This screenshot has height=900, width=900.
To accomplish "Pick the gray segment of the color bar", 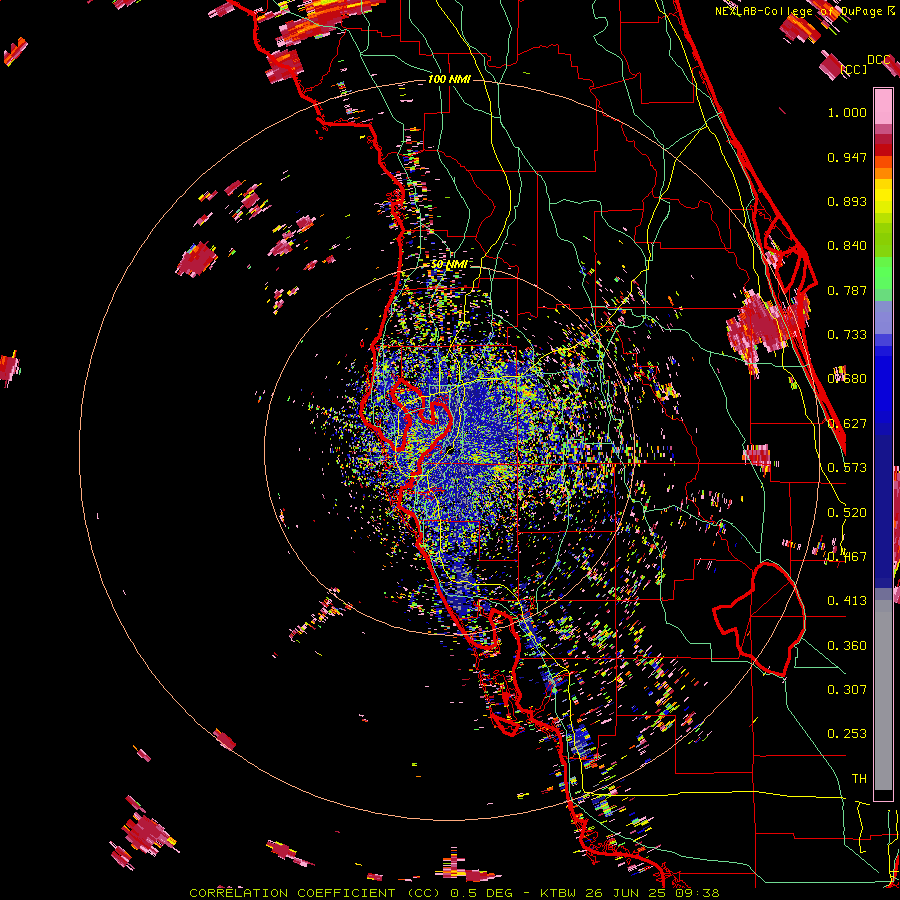I will pos(883,695).
